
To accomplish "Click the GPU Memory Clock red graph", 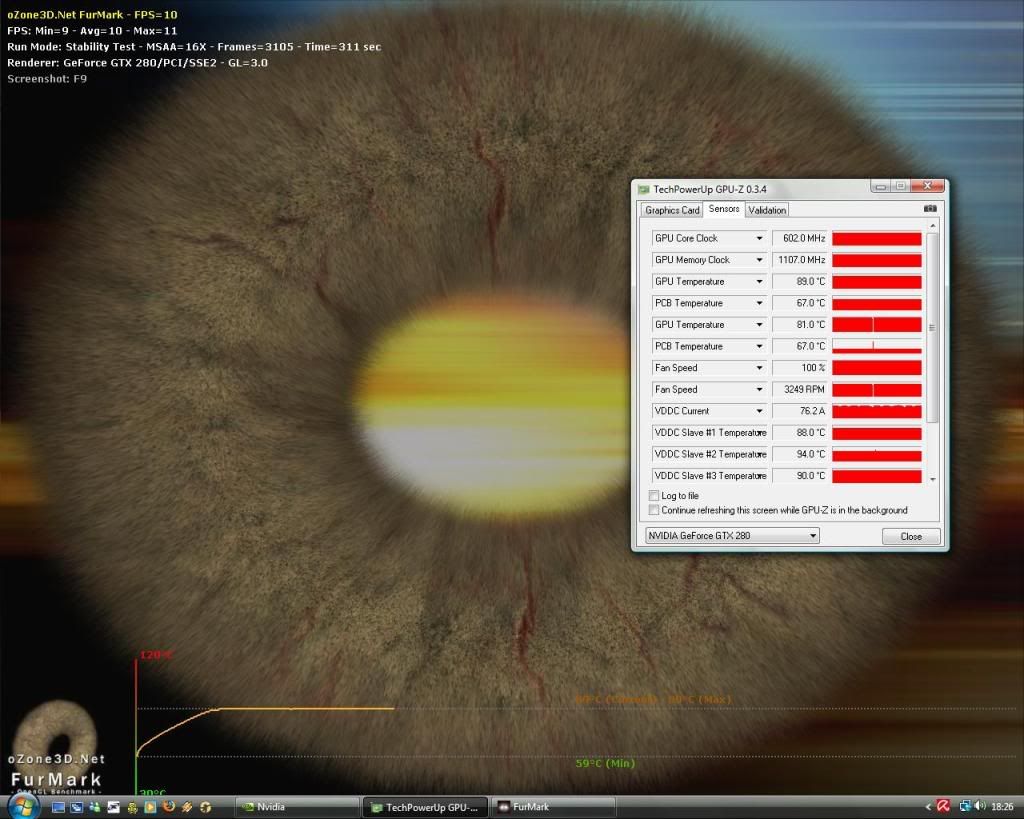I will [x=876, y=260].
